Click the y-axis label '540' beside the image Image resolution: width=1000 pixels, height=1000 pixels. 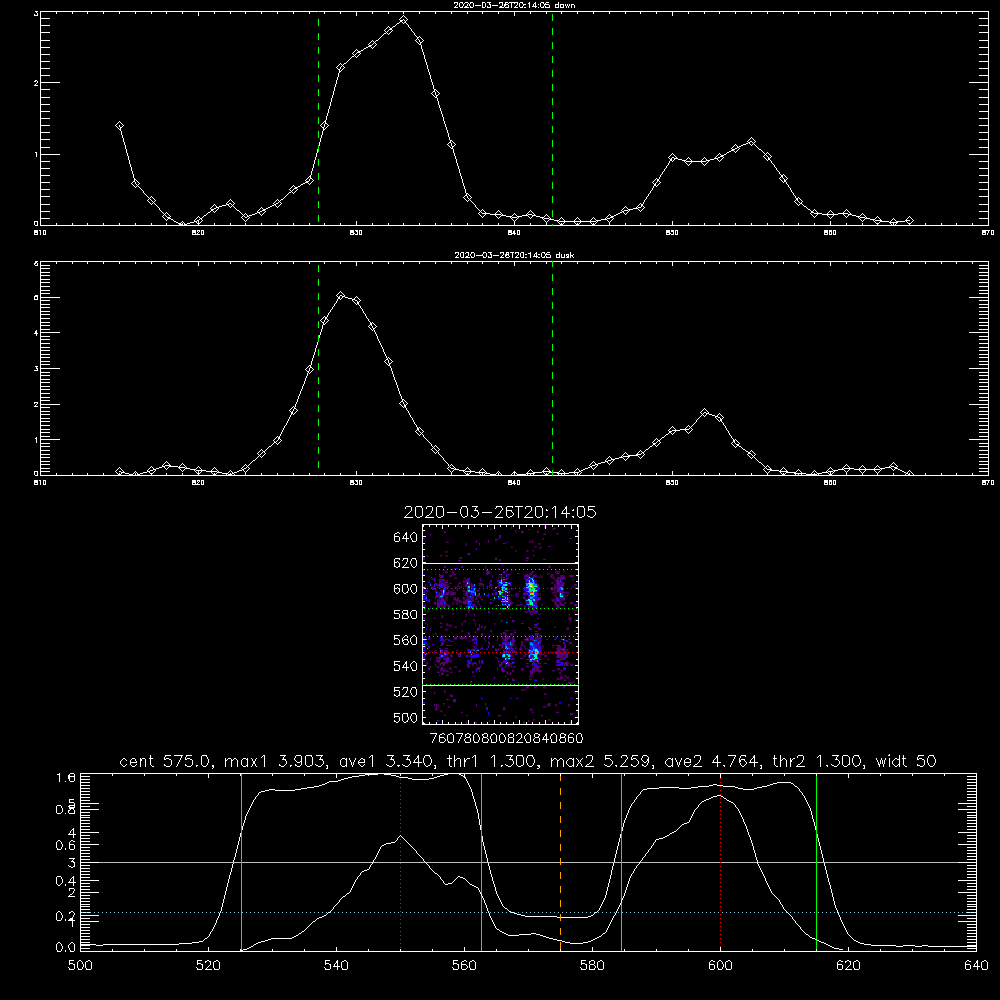click(406, 666)
